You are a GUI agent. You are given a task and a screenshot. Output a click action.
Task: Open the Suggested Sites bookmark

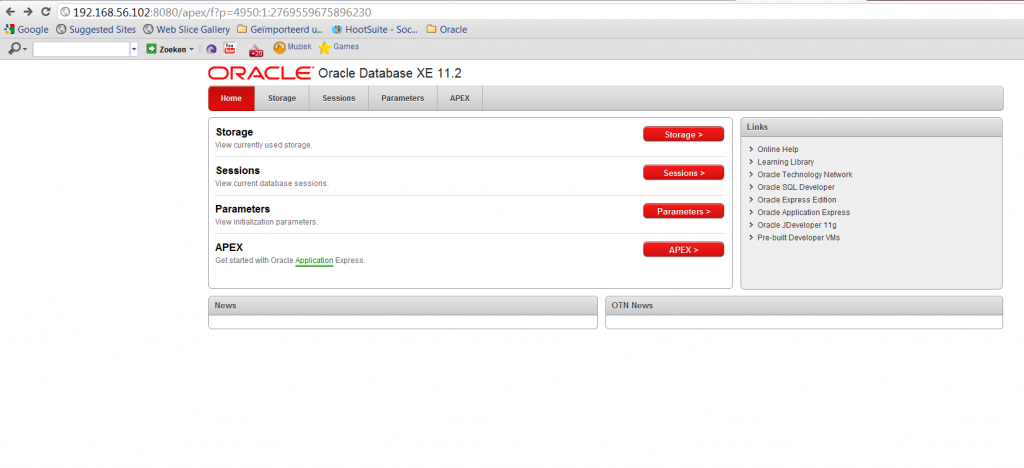[96, 29]
